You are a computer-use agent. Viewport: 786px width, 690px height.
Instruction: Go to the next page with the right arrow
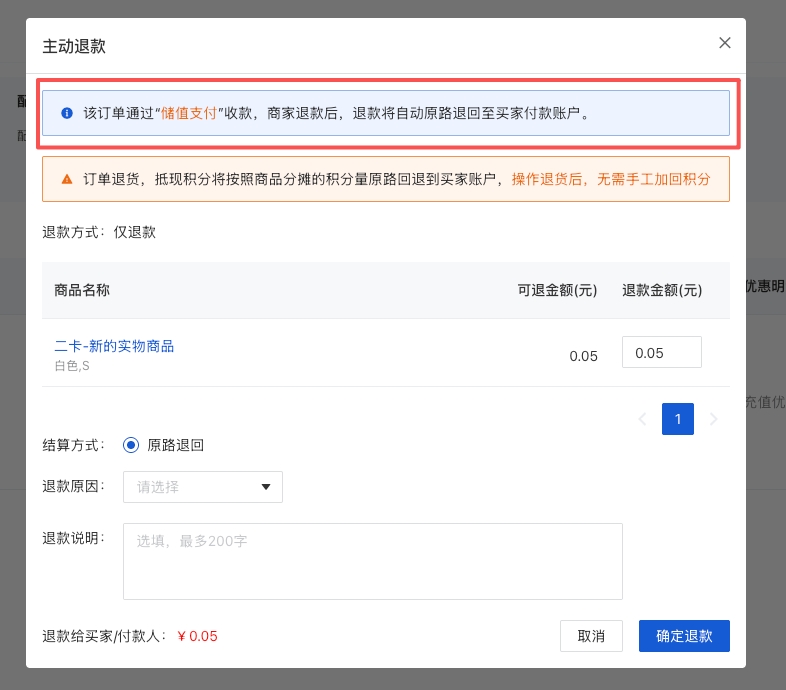[x=713, y=419]
